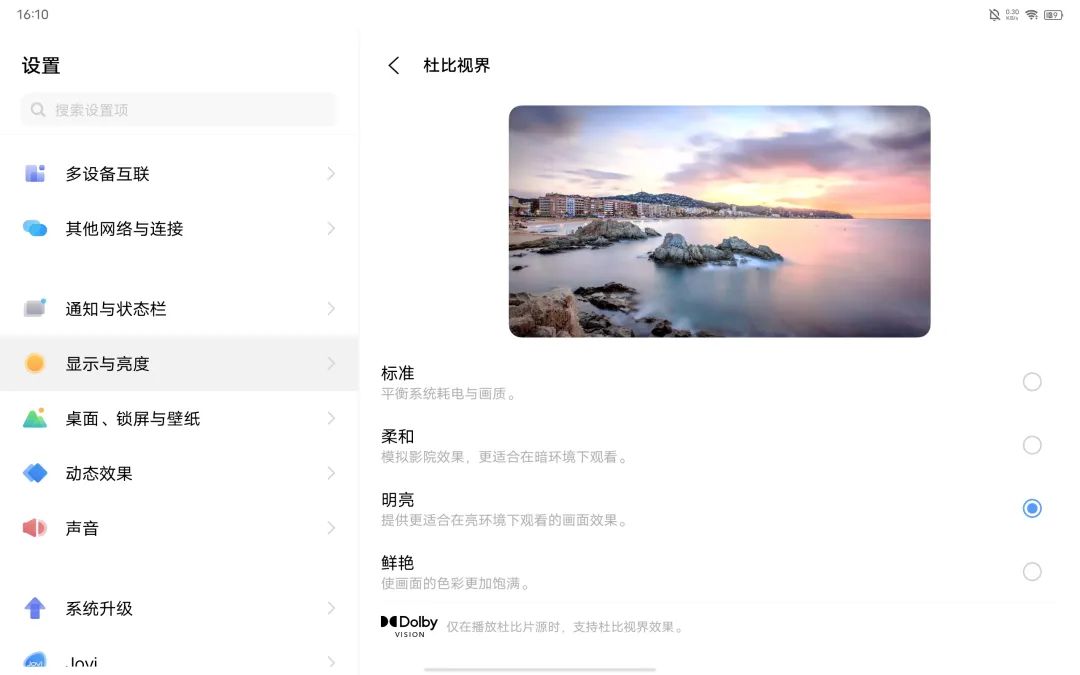This screenshot has width=1080, height=675.
Task: Click the 动态效果 diamond icon
Action: click(x=36, y=473)
